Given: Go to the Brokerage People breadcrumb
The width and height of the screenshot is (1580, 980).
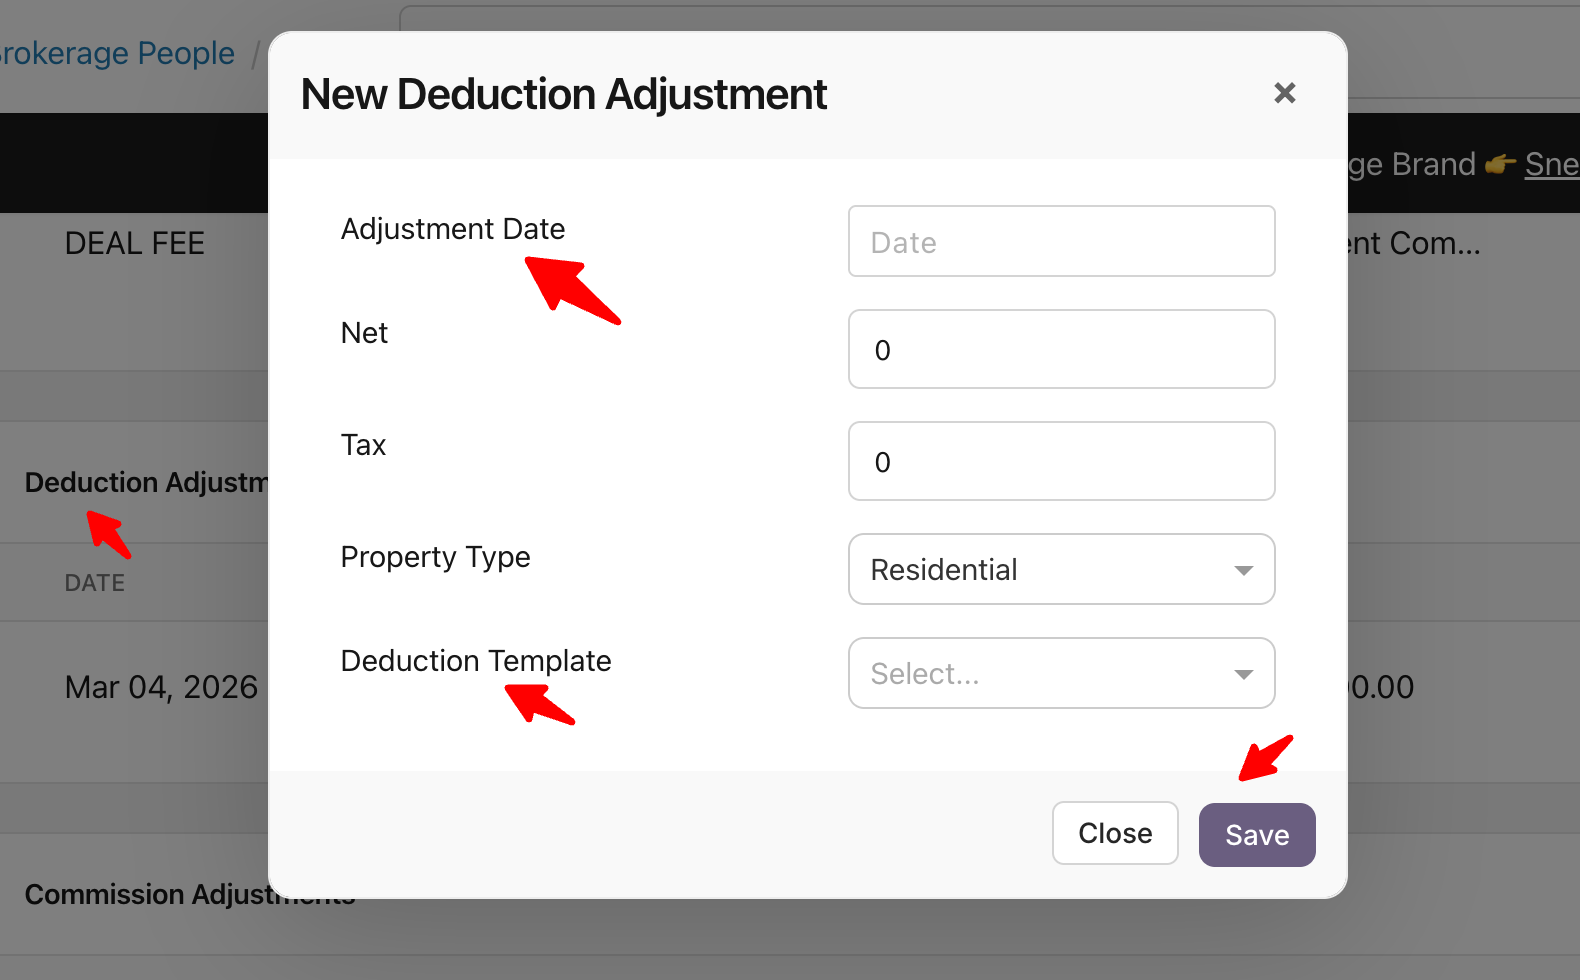Looking at the screenshot, I should point(117,53).
